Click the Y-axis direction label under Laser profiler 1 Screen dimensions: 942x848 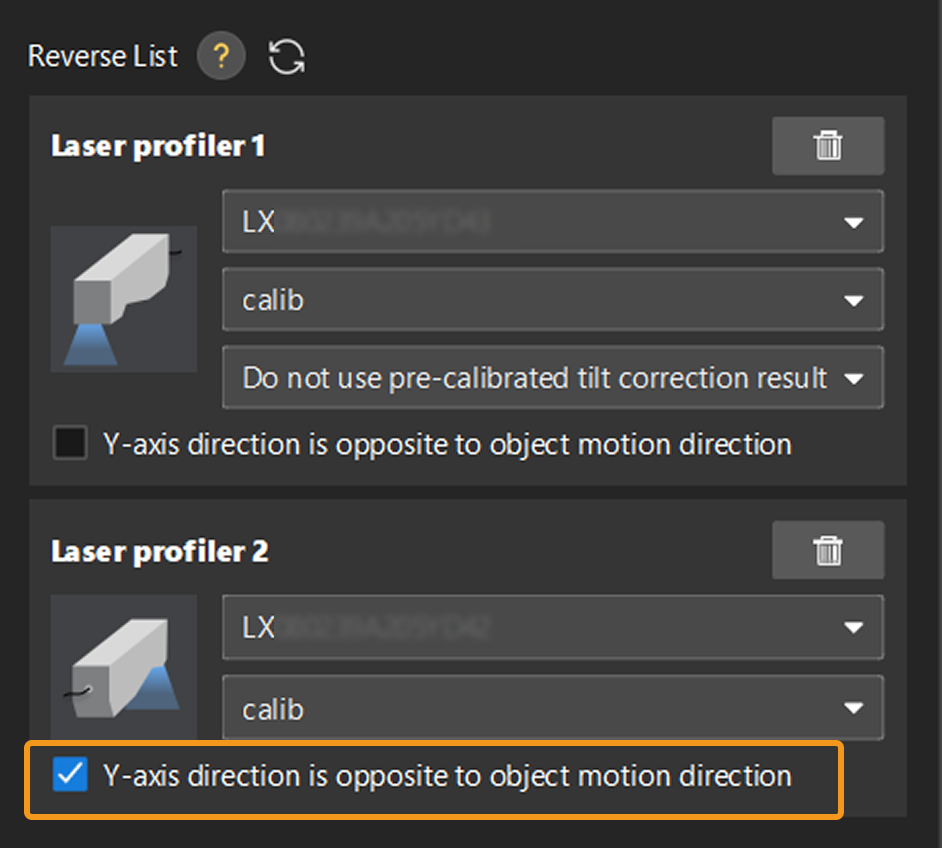pyautogui.click(x=447, y=444)
